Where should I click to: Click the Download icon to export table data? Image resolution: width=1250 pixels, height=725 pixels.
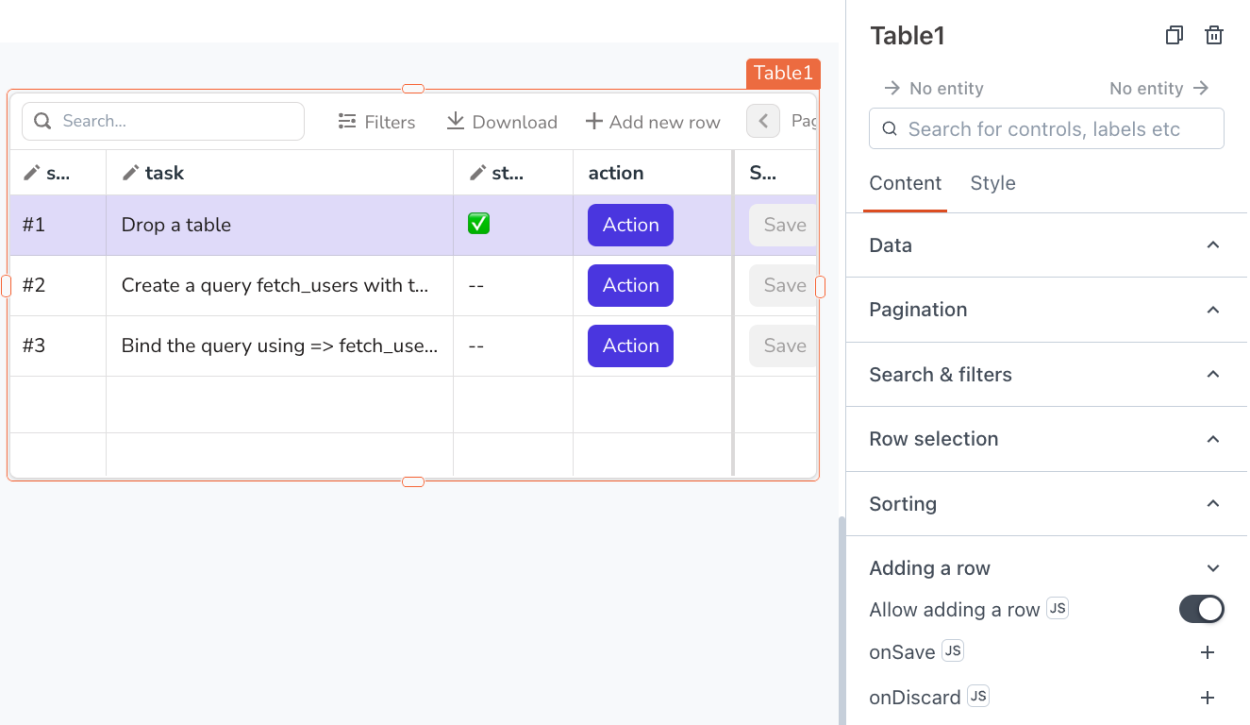click(x=460, y=121)
